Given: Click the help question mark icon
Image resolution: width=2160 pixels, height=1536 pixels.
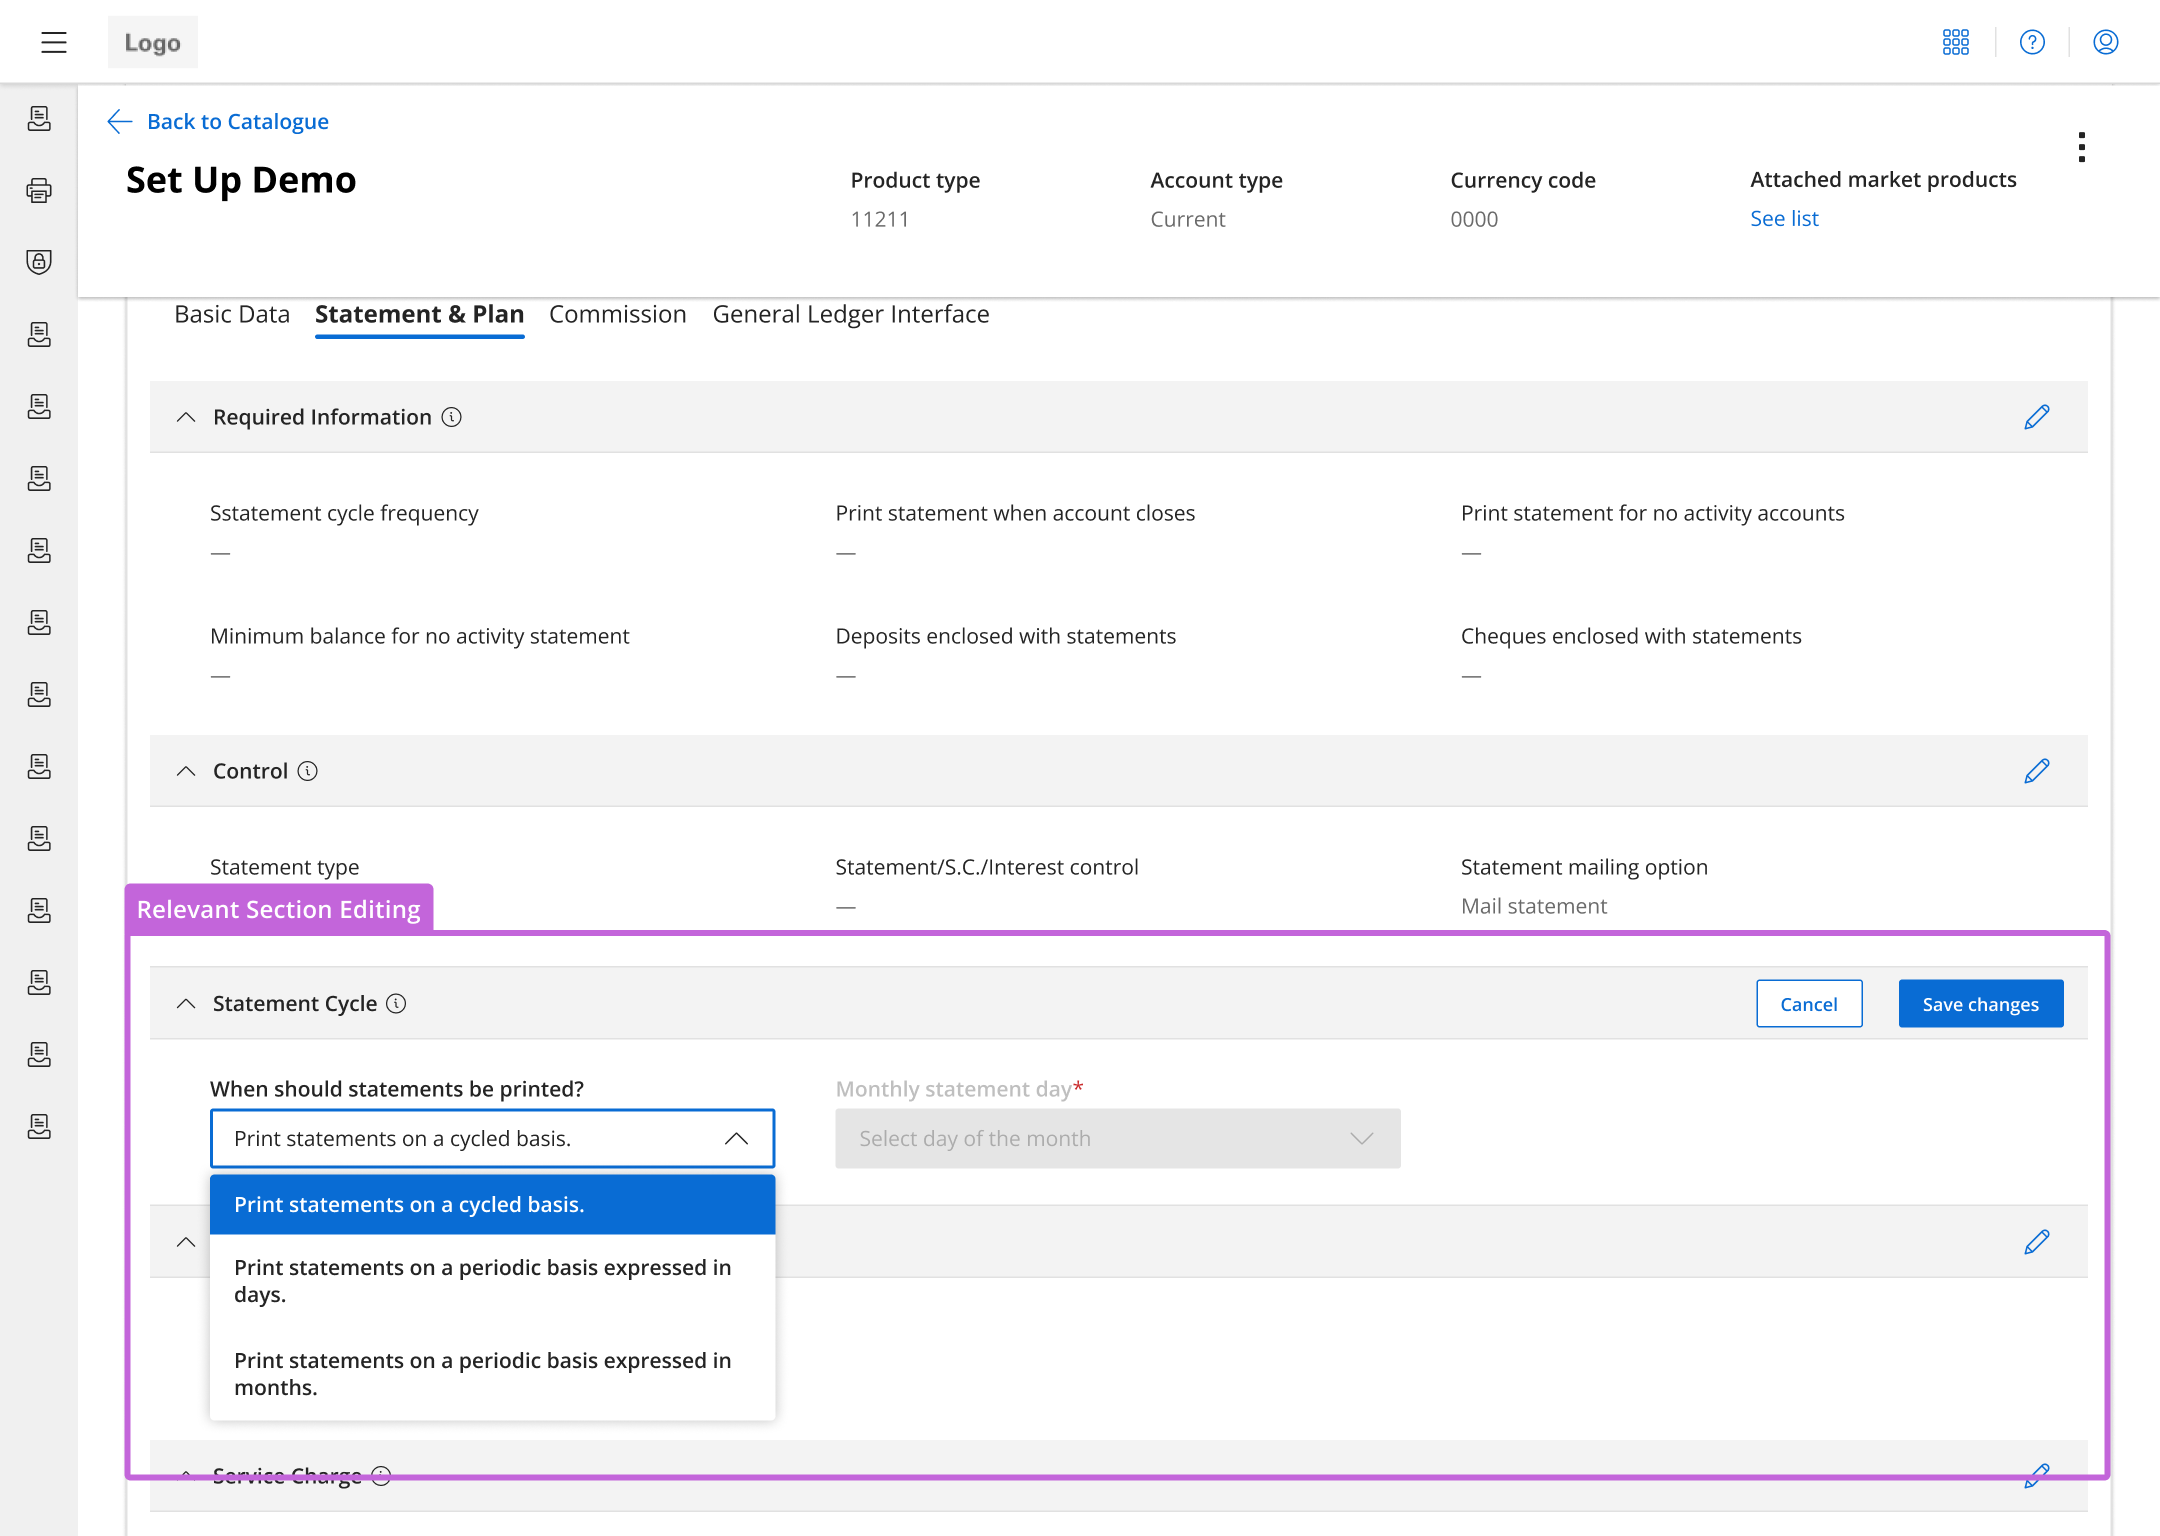Looking at the screenshot, I should pyautogui.click(x=2031, y=42).
